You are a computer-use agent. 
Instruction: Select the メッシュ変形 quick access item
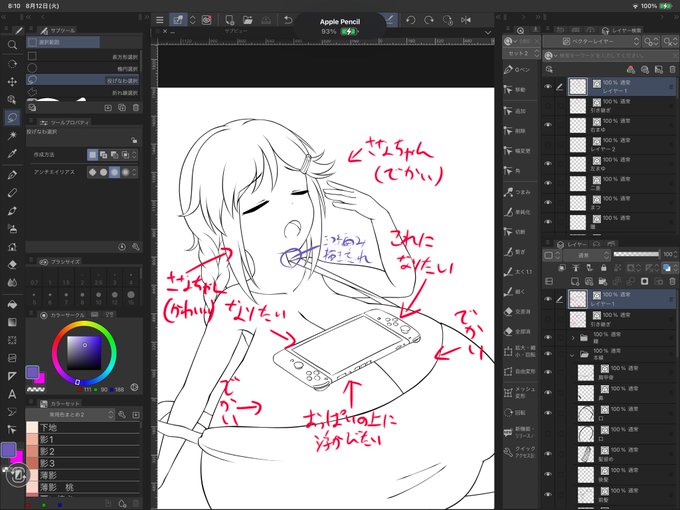[x=519, y=392]
